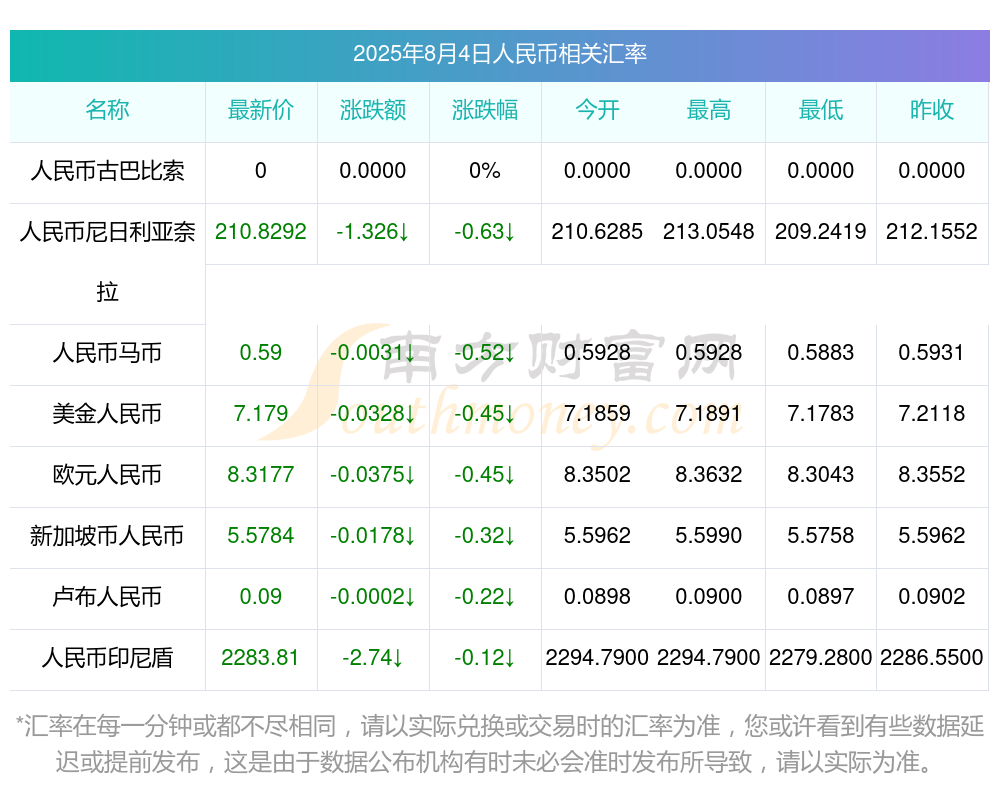Image resolution: width=1000 pixels, height=793 pixels.
Task: Click low value 8.3043
Action: (821, 475)
